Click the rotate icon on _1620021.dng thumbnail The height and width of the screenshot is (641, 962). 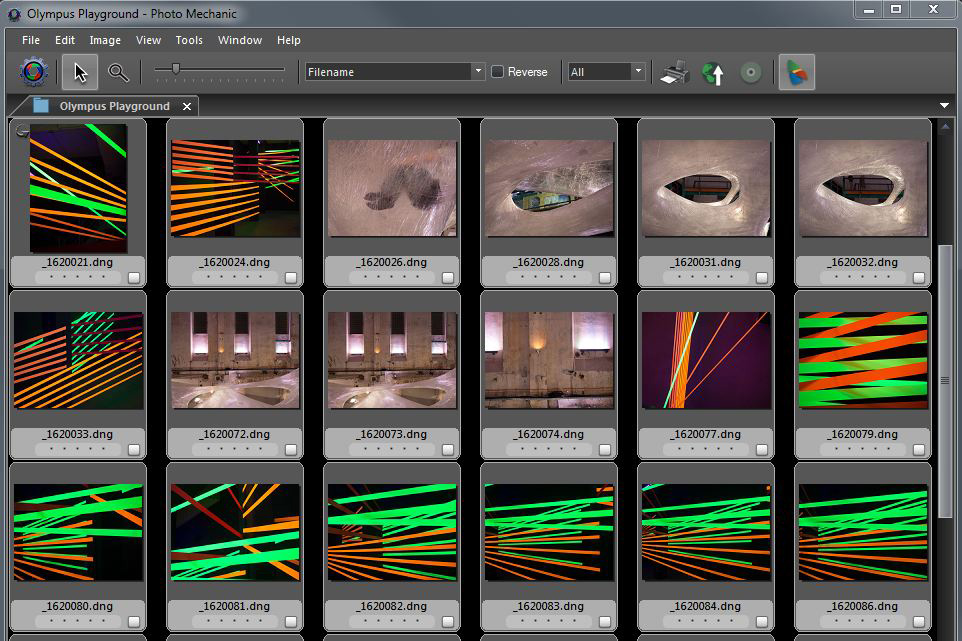coord(23,130)
